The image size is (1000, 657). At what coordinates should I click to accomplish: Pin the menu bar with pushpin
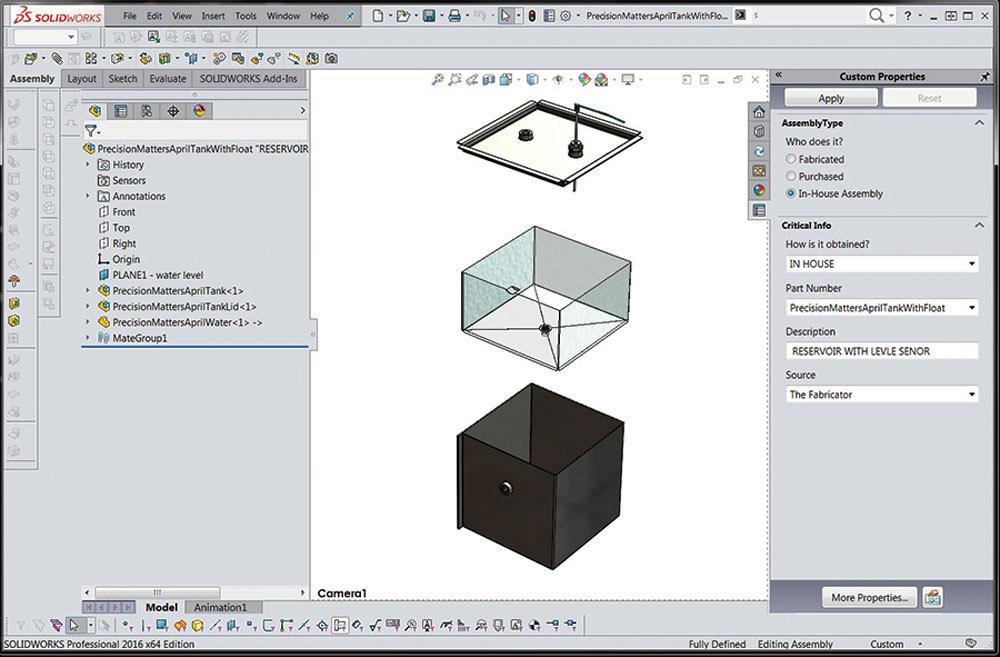[349, 17]
